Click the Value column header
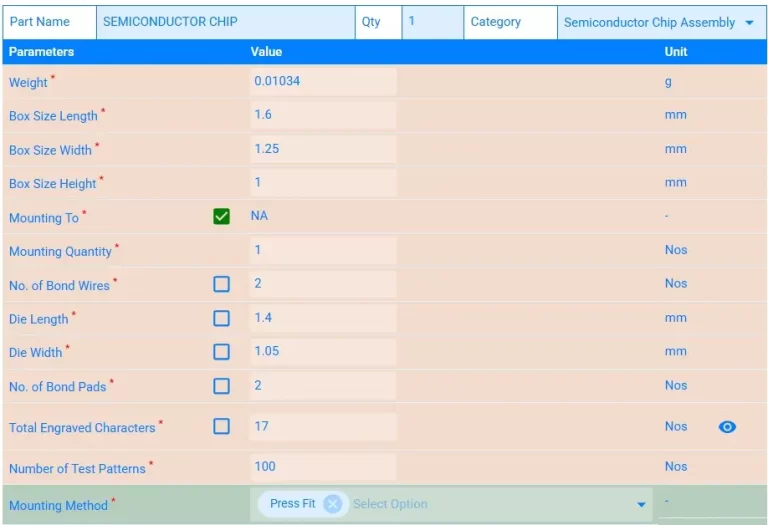Screen dimensions: 768x525 266,51
